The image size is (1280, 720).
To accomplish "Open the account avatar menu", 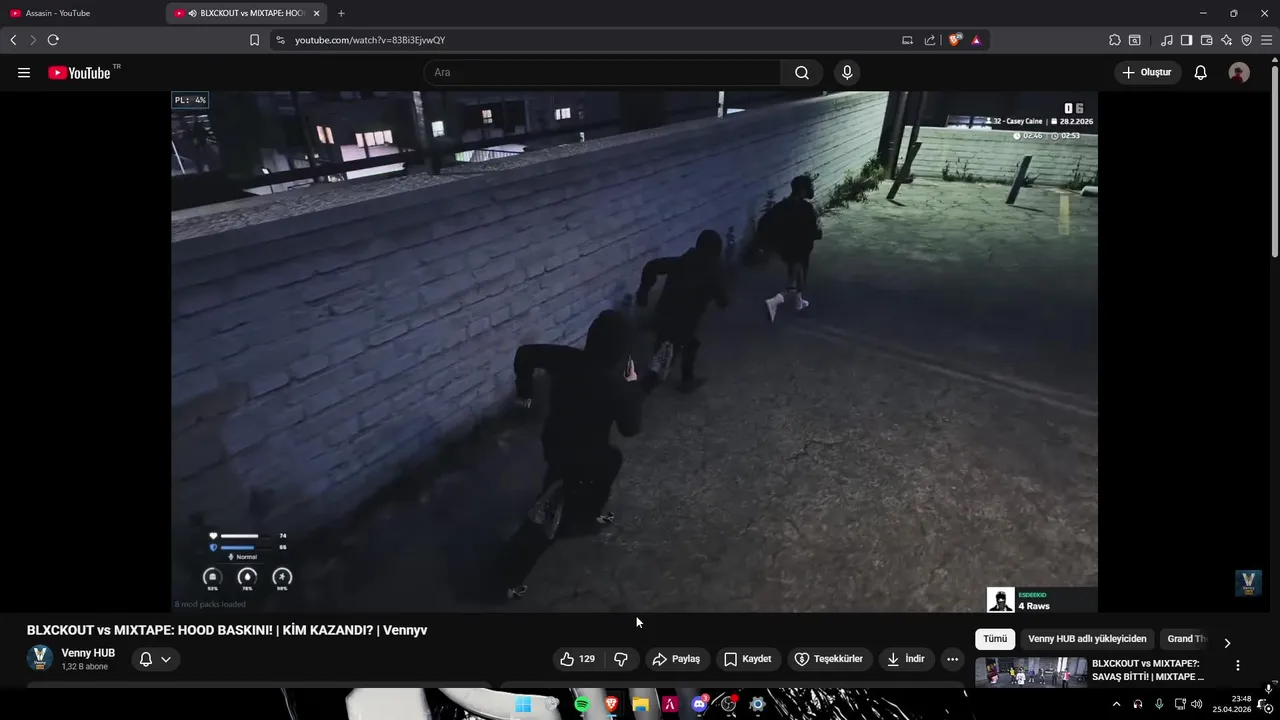I will tap(1239, 73).
